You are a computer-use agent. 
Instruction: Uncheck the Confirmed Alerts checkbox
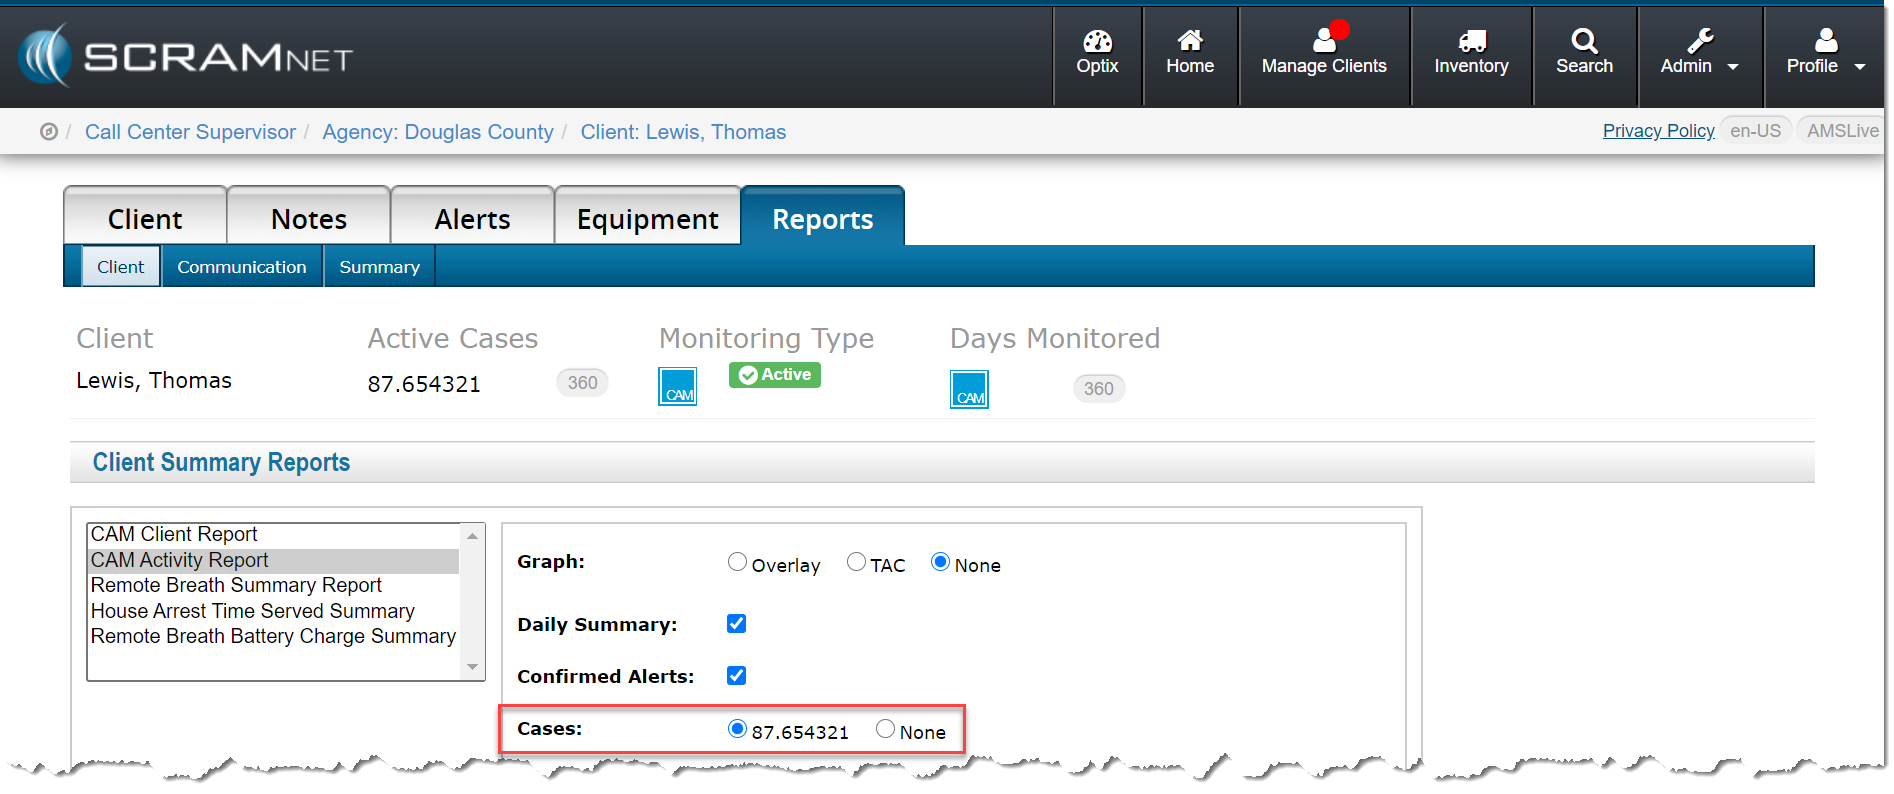tap(737, 676)
